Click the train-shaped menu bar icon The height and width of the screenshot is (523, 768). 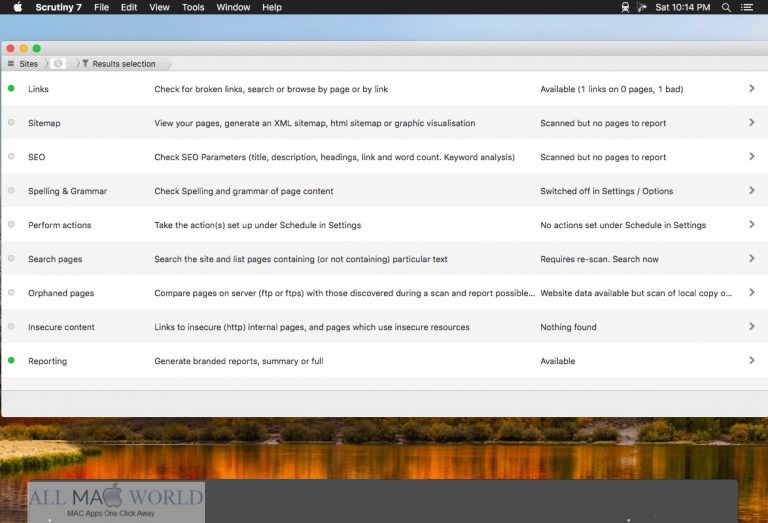point(625,7)
